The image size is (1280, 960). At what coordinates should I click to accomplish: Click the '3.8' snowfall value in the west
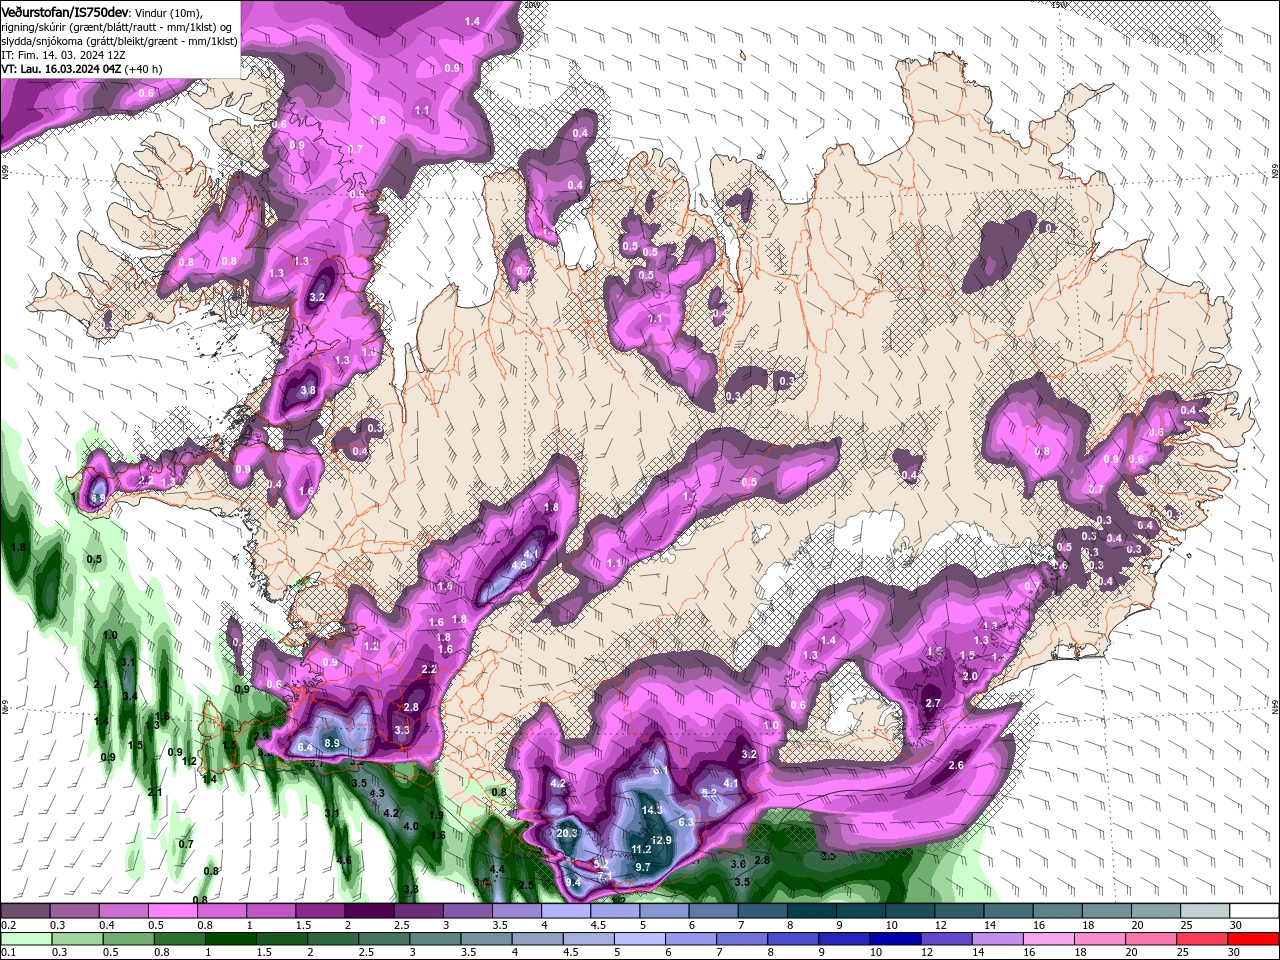pyautogui.click(x=308, y=391)
